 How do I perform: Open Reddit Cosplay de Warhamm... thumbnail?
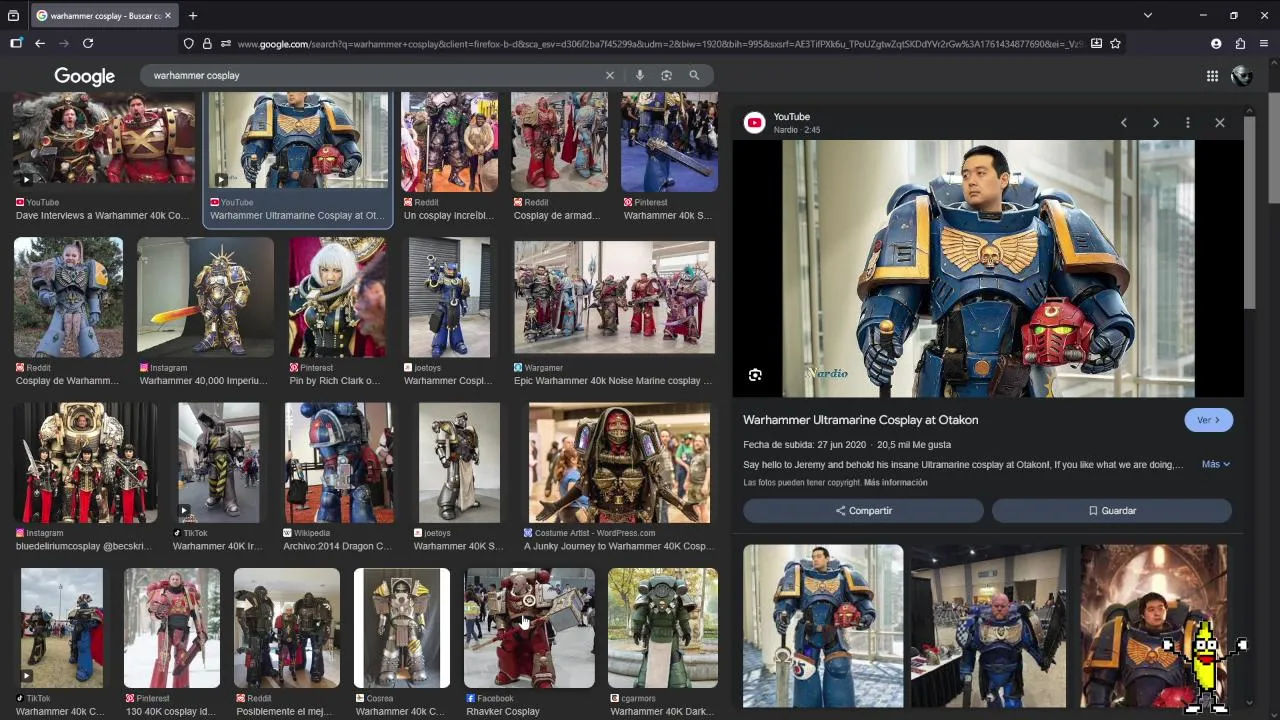tap(68, 297)
